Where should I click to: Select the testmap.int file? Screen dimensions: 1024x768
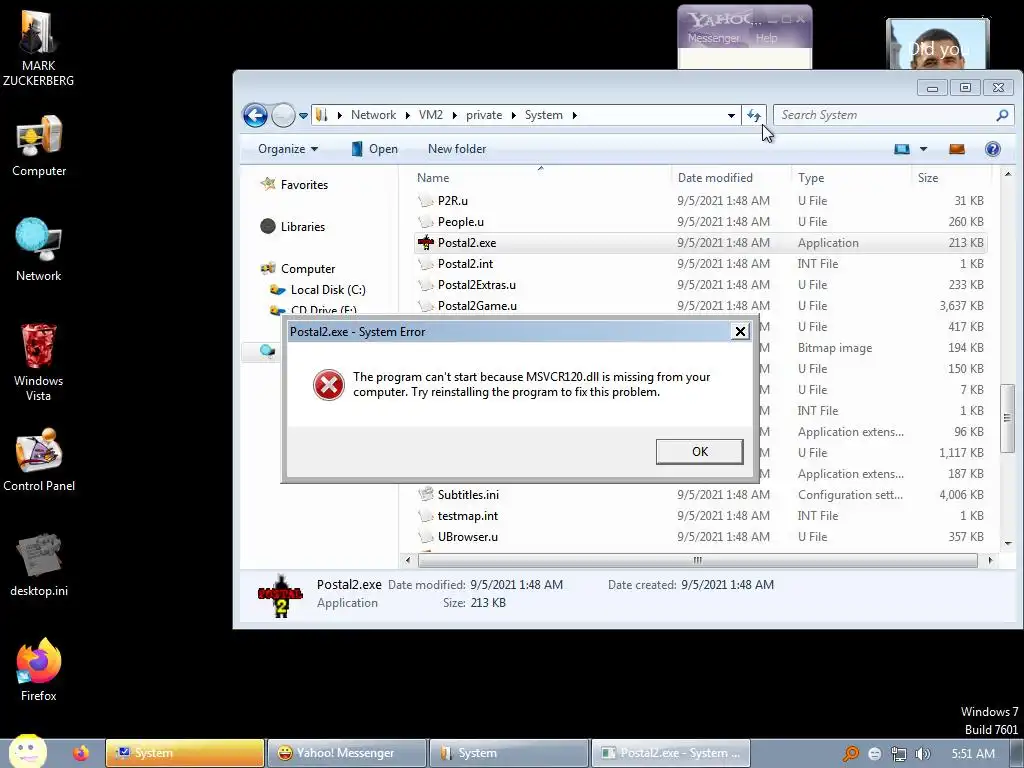(x=468, y=515)
